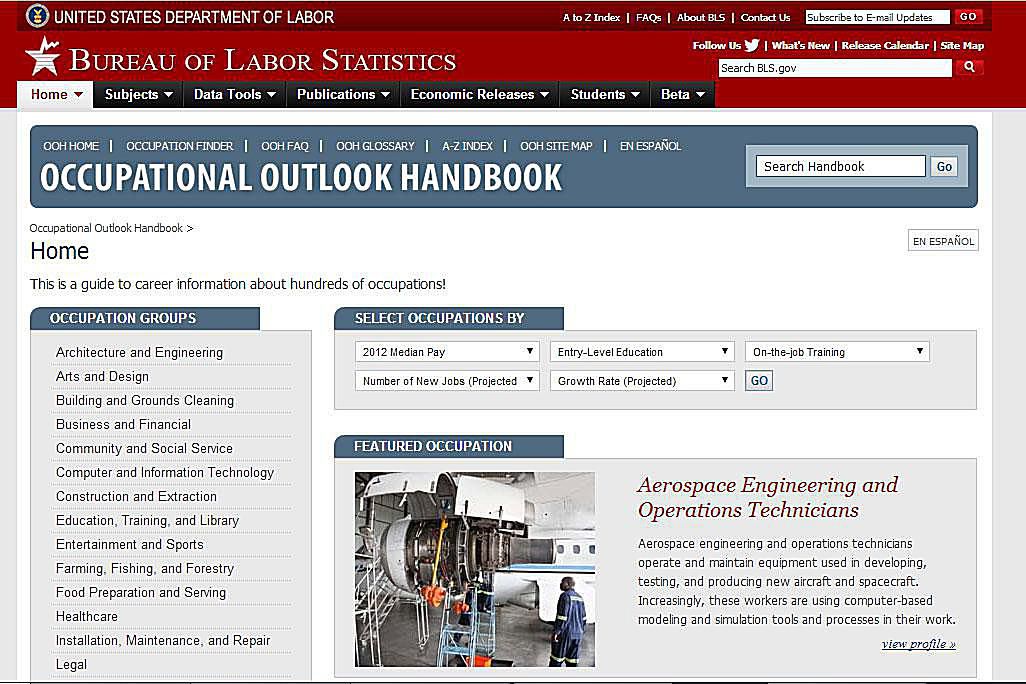Focus the Search Handbook field
Image resolution: width=1026 pixels, height=684 pixels.
pos(840,166)
